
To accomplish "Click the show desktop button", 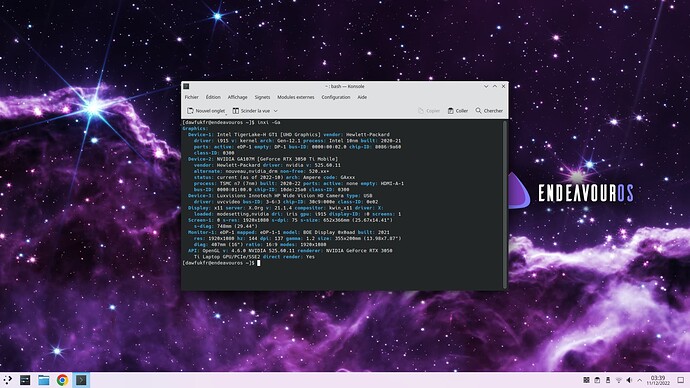I will (x=680, y=380).
